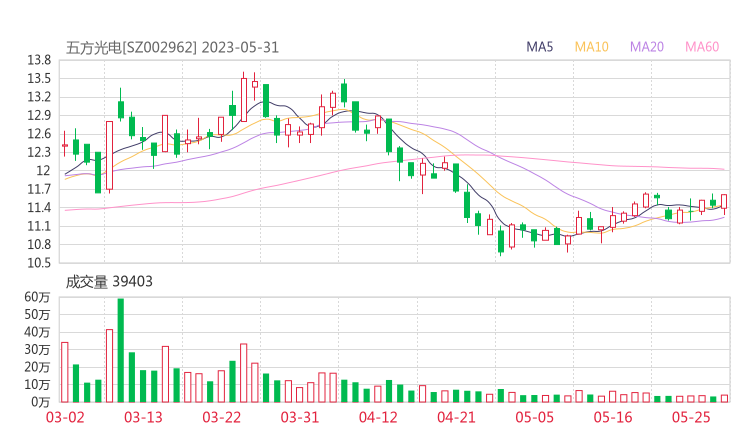Click the 03-02 date axis label
Viewport: 740px width, 440px height.
[x=65, y=417]
